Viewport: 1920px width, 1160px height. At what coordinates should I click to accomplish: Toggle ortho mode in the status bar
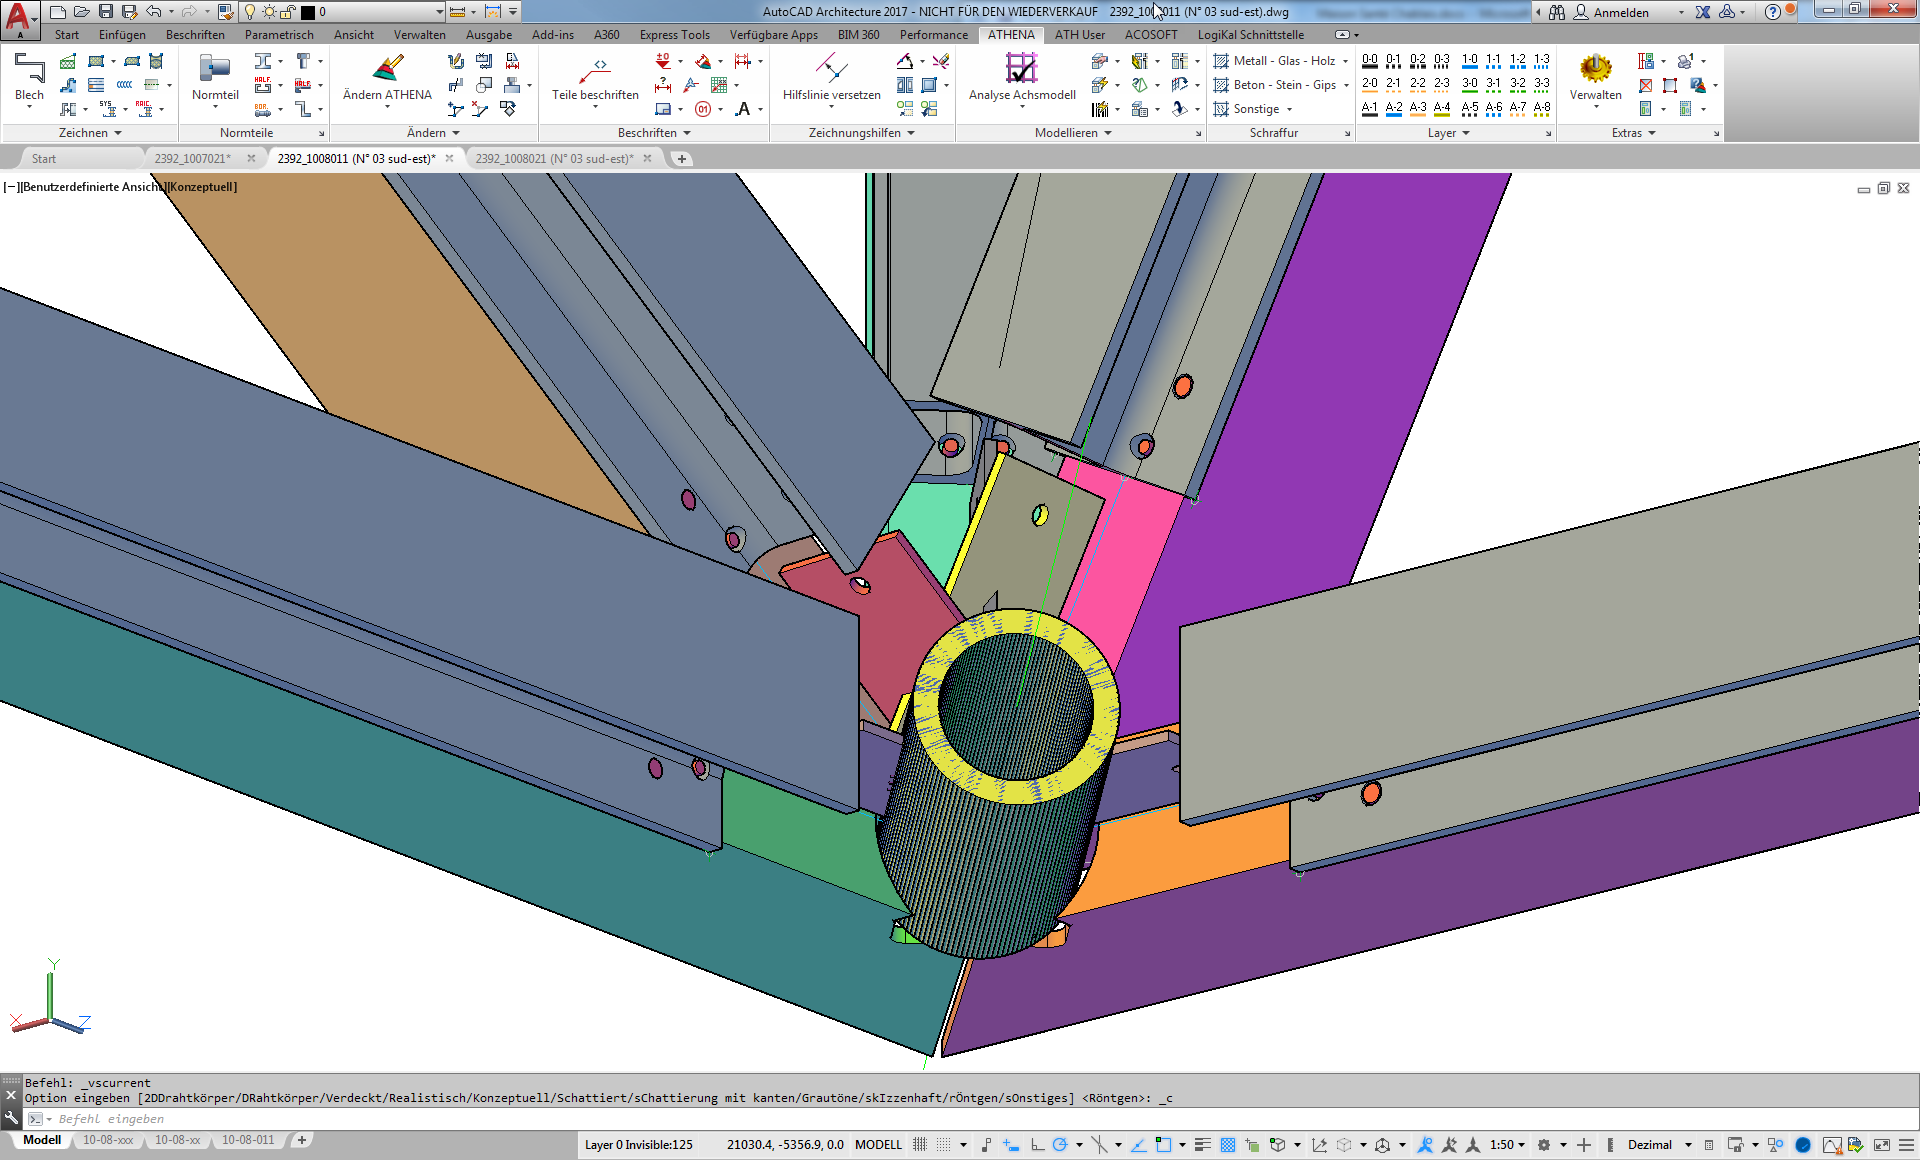[x=1037, y=1145]
